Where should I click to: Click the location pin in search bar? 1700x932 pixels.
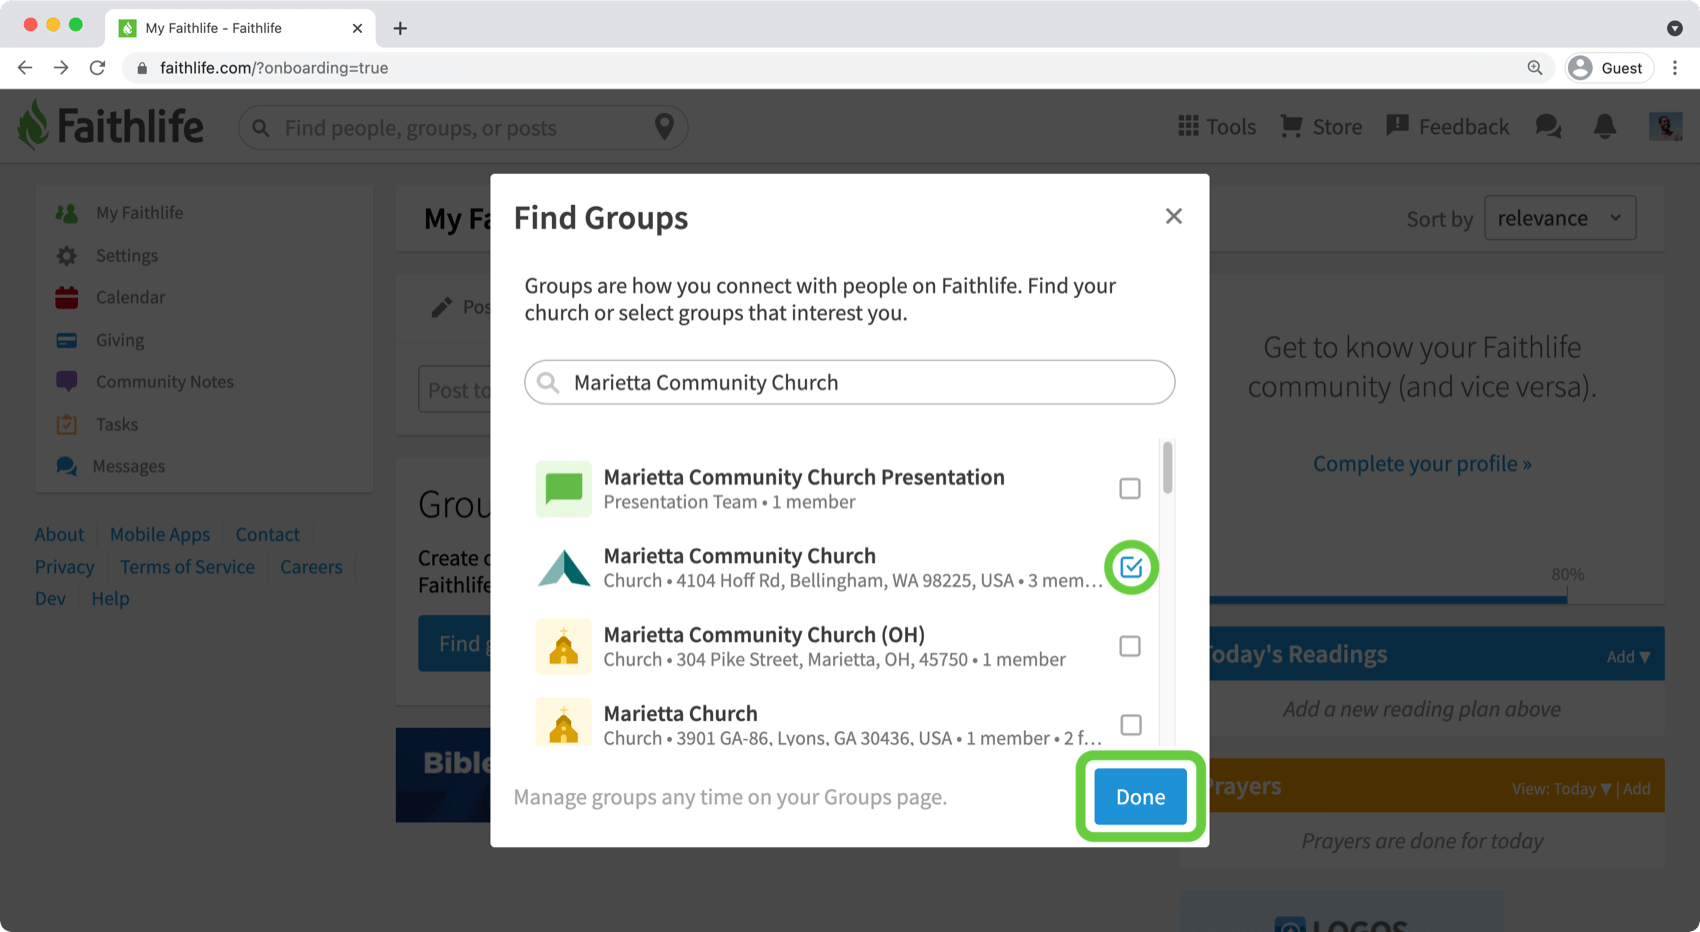[x=664, y=127]
